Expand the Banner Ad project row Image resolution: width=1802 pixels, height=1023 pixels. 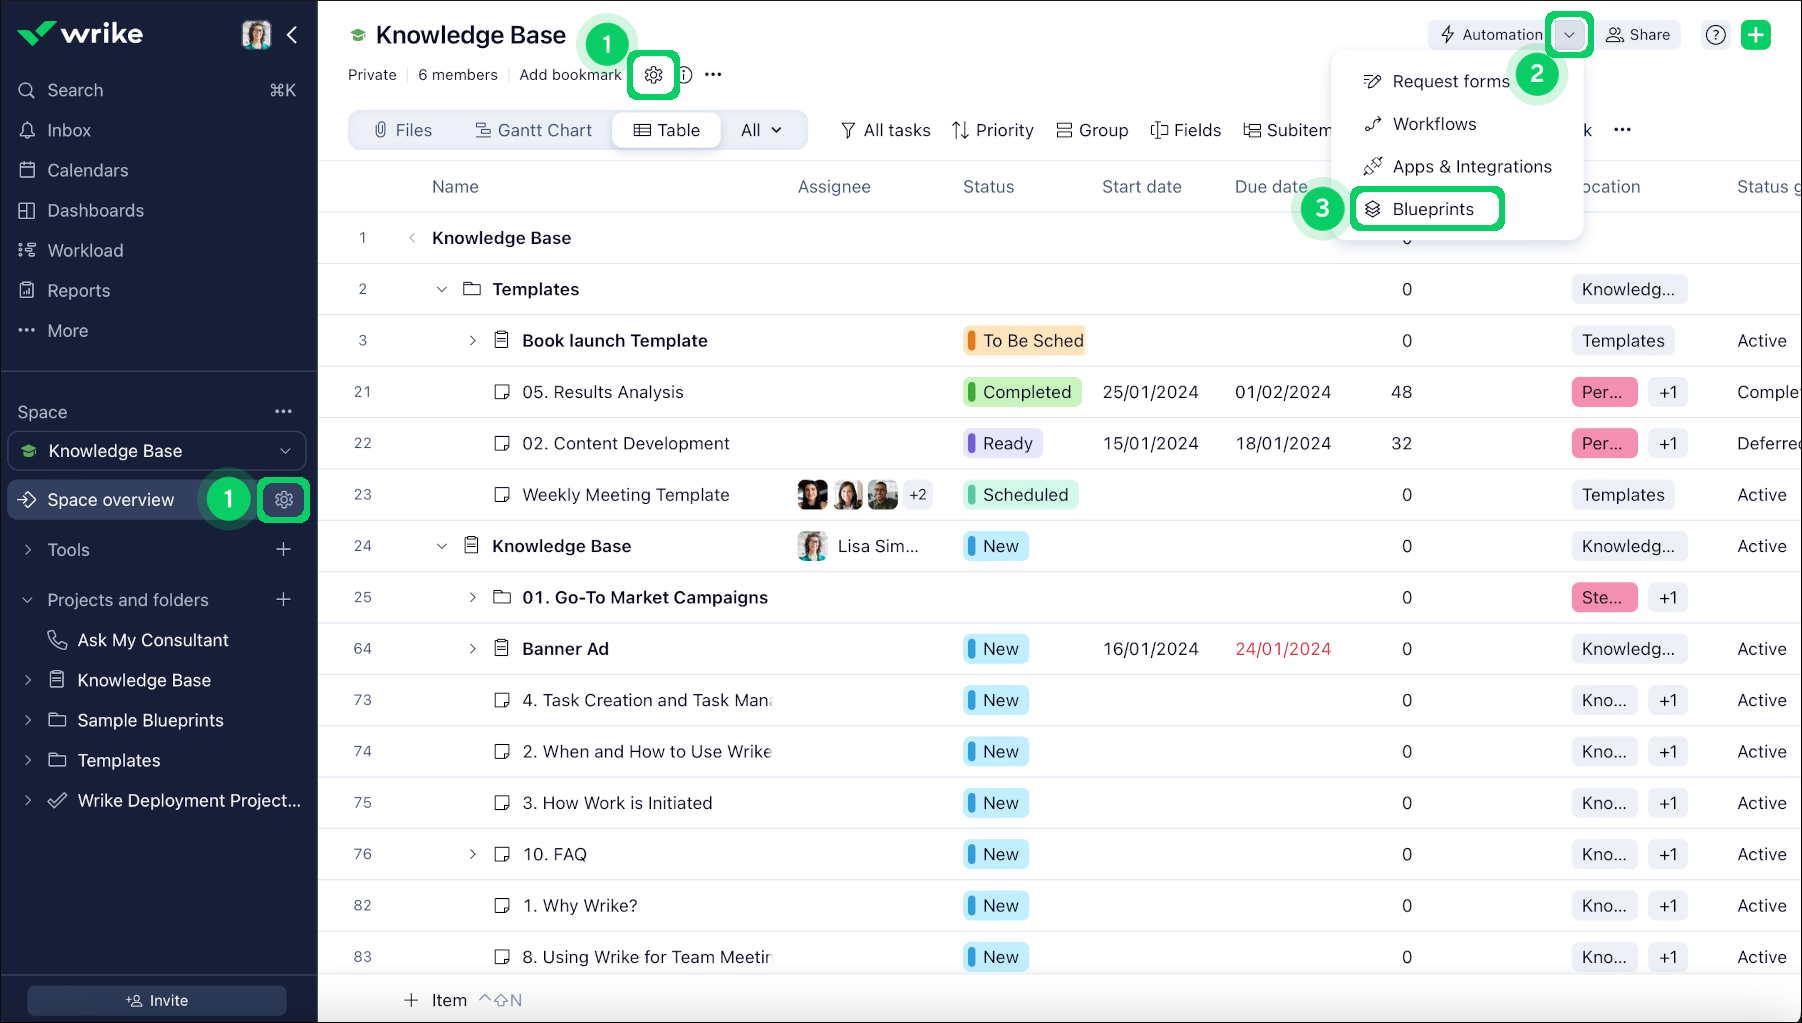pos(472,649)
